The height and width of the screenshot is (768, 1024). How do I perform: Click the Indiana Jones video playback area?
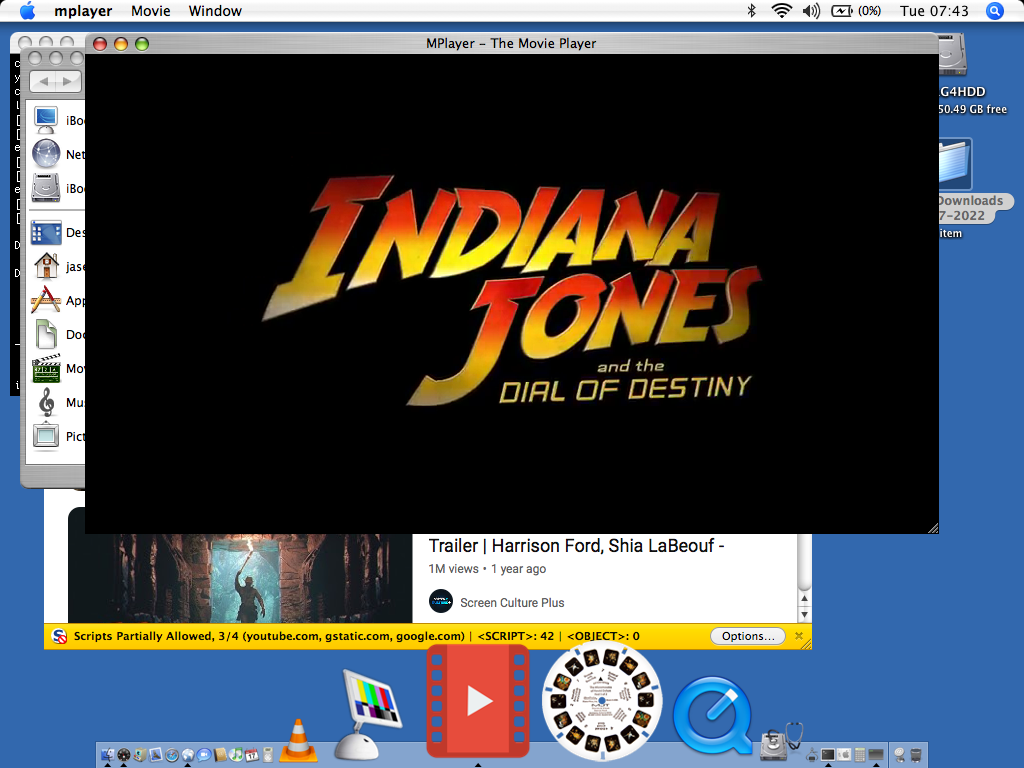pyautogui.click(x=511, y=293)
